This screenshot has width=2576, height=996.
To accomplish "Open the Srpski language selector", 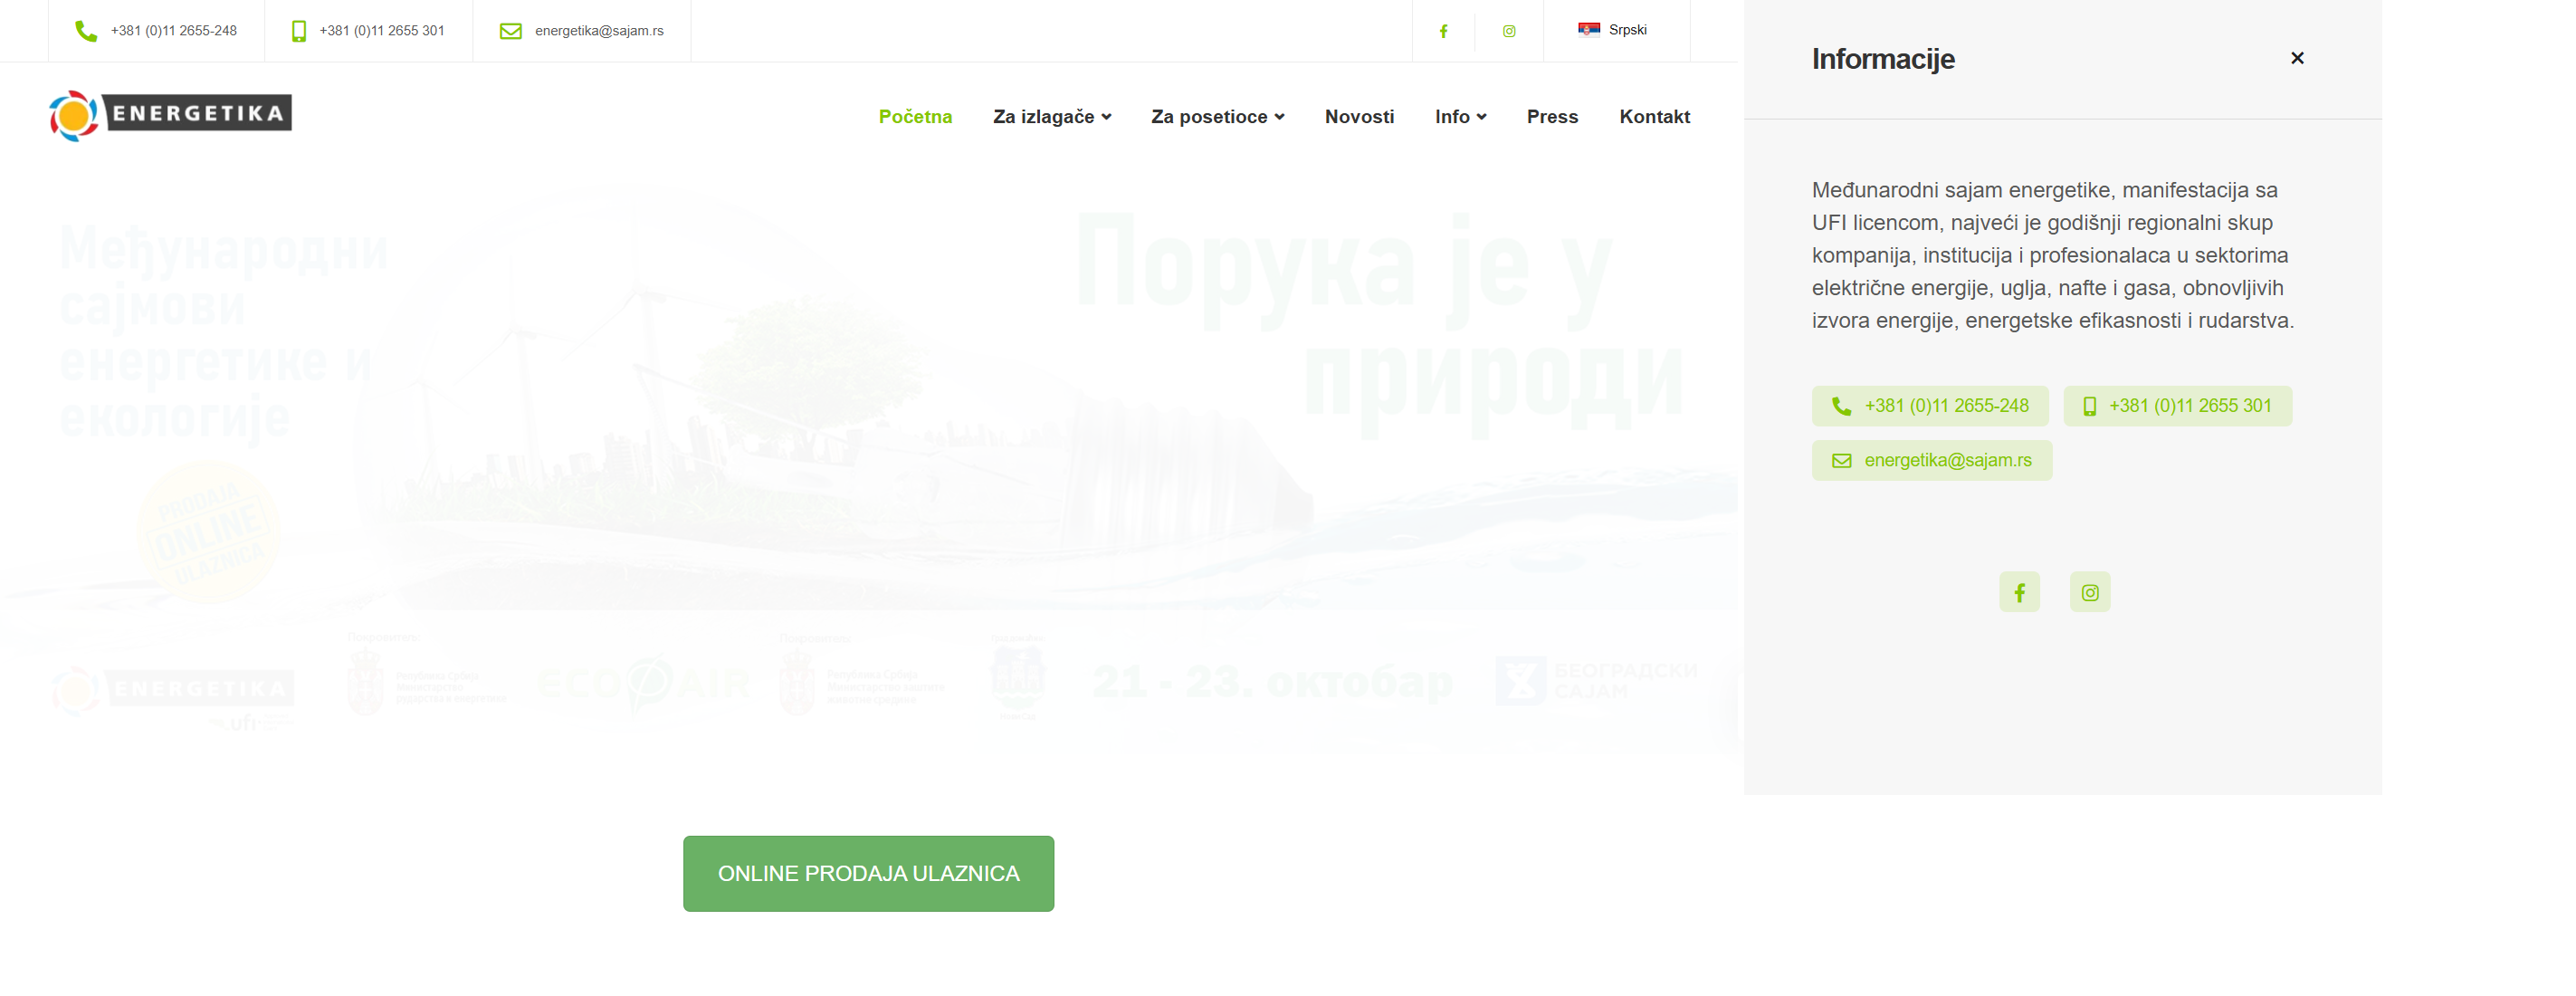I will (x=1612, y=30).
